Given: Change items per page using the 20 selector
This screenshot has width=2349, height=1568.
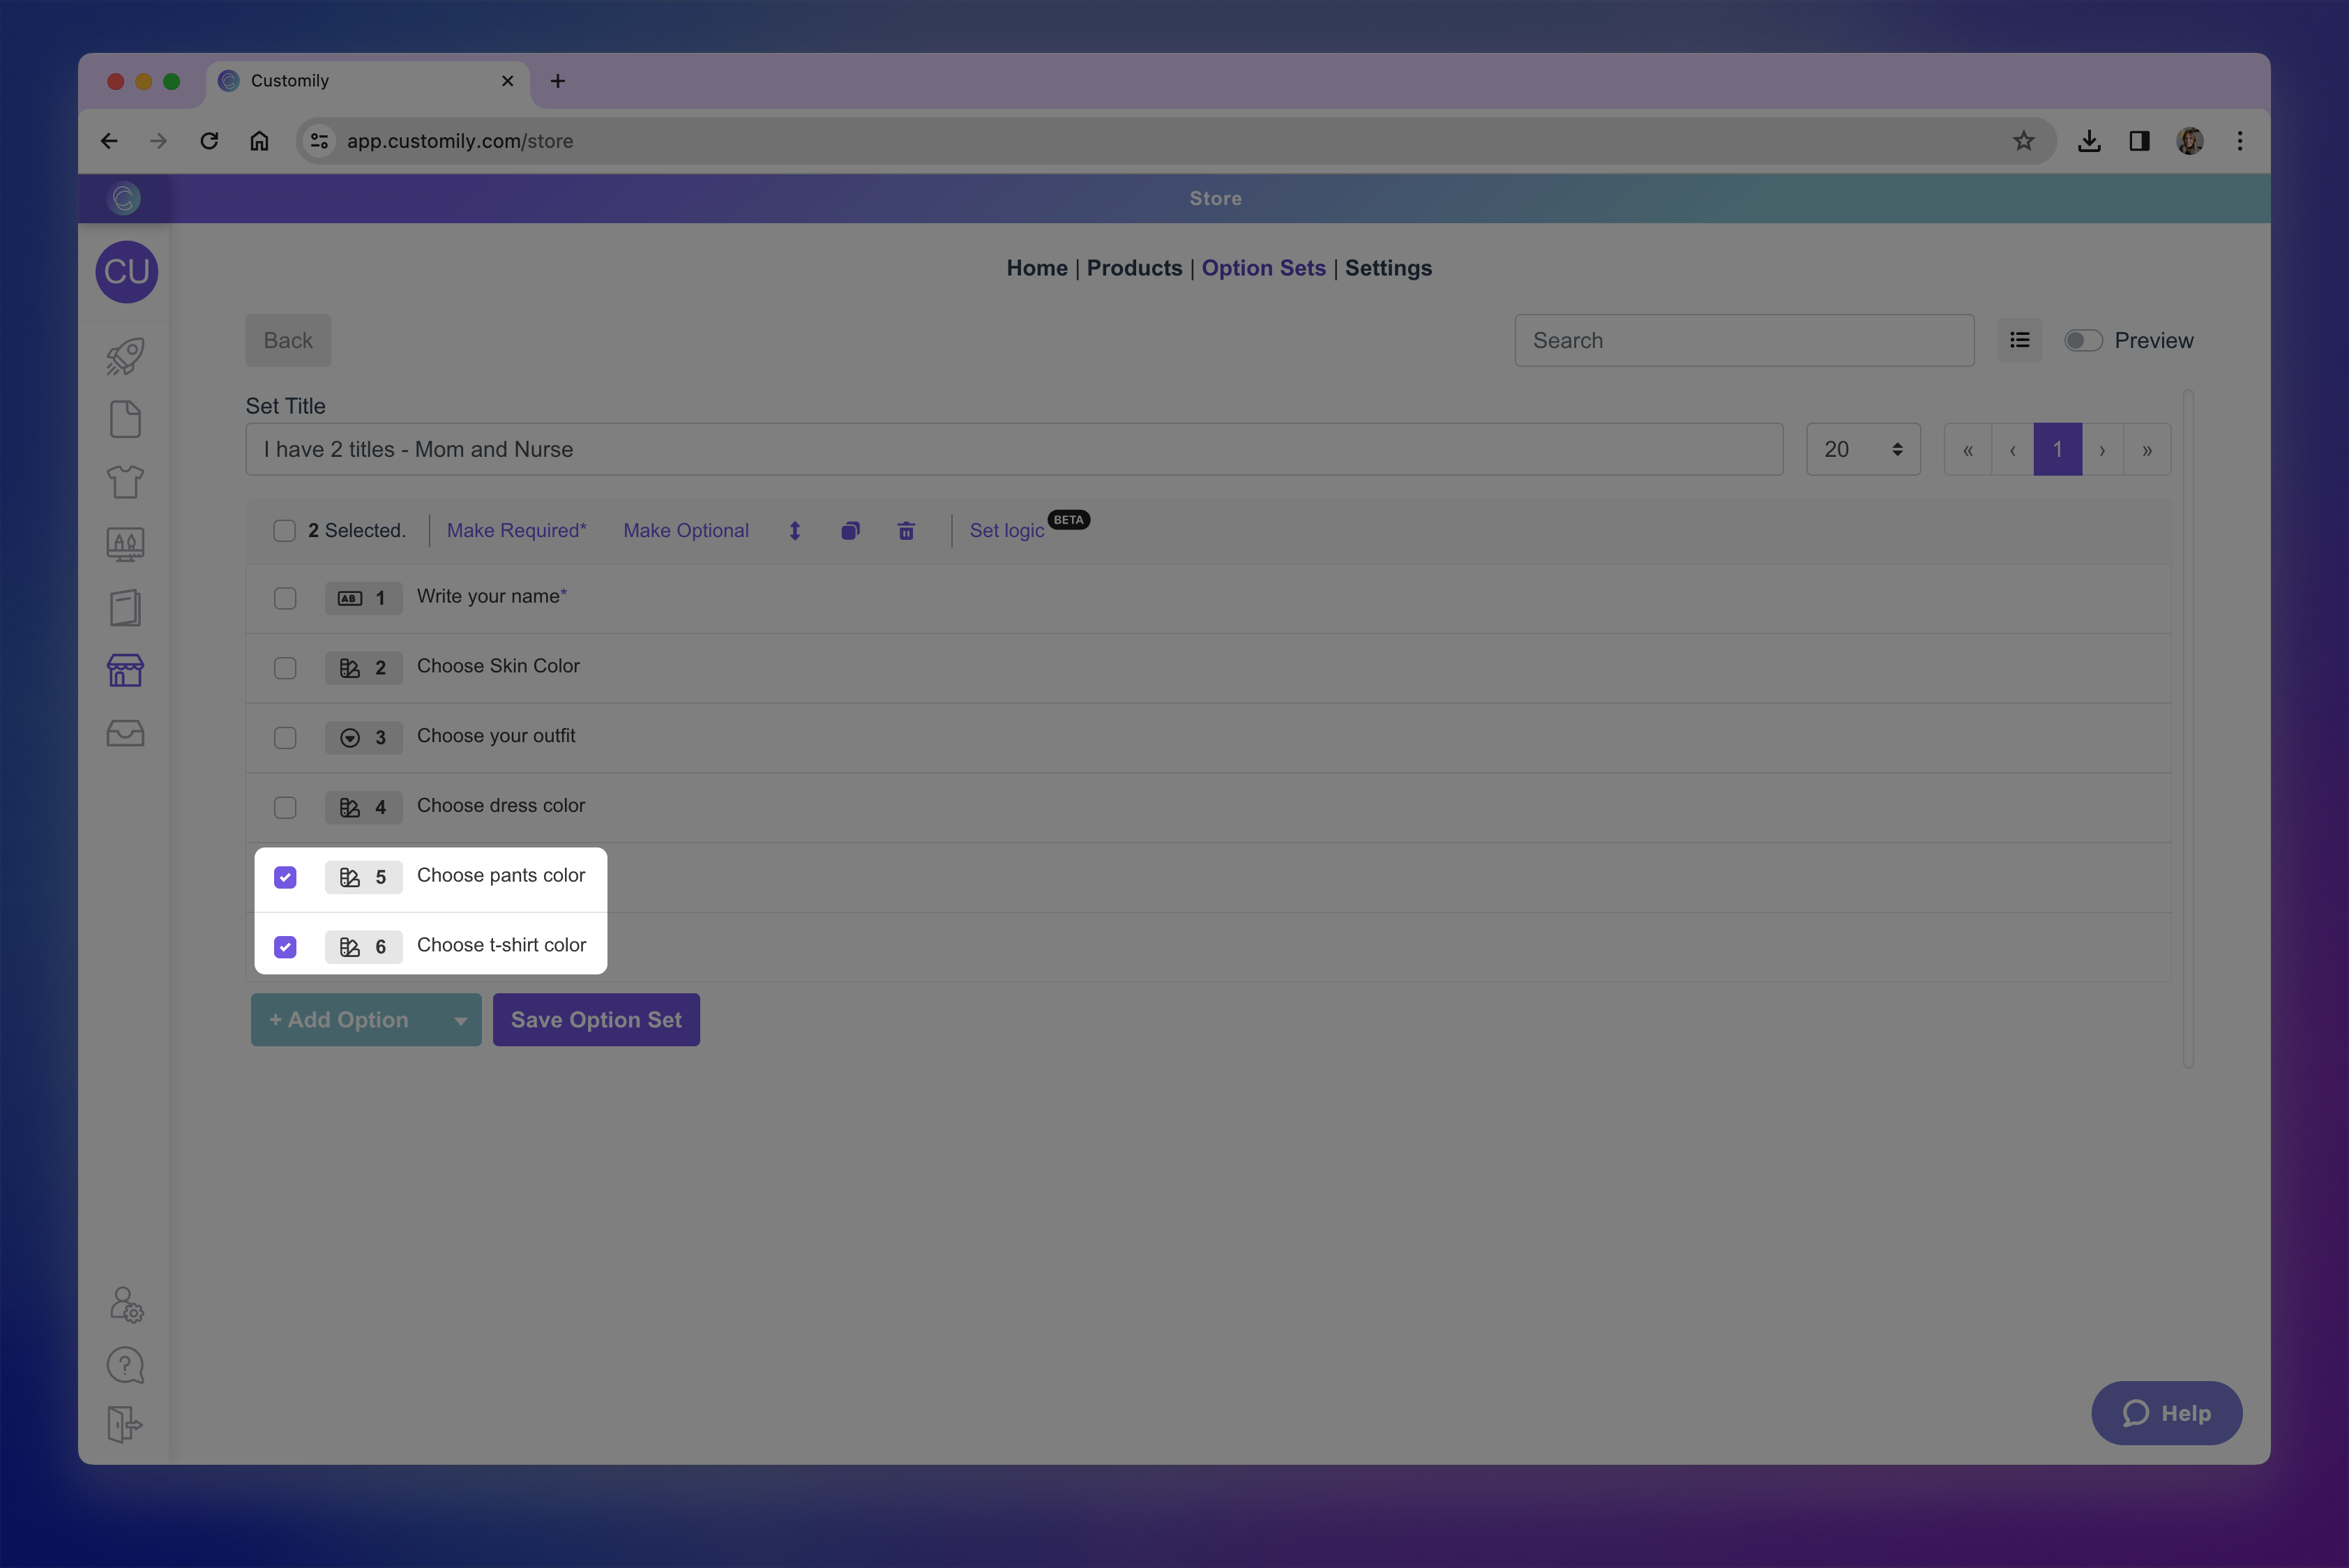Looking at the screenshot, I should (x=1862, y=449).
